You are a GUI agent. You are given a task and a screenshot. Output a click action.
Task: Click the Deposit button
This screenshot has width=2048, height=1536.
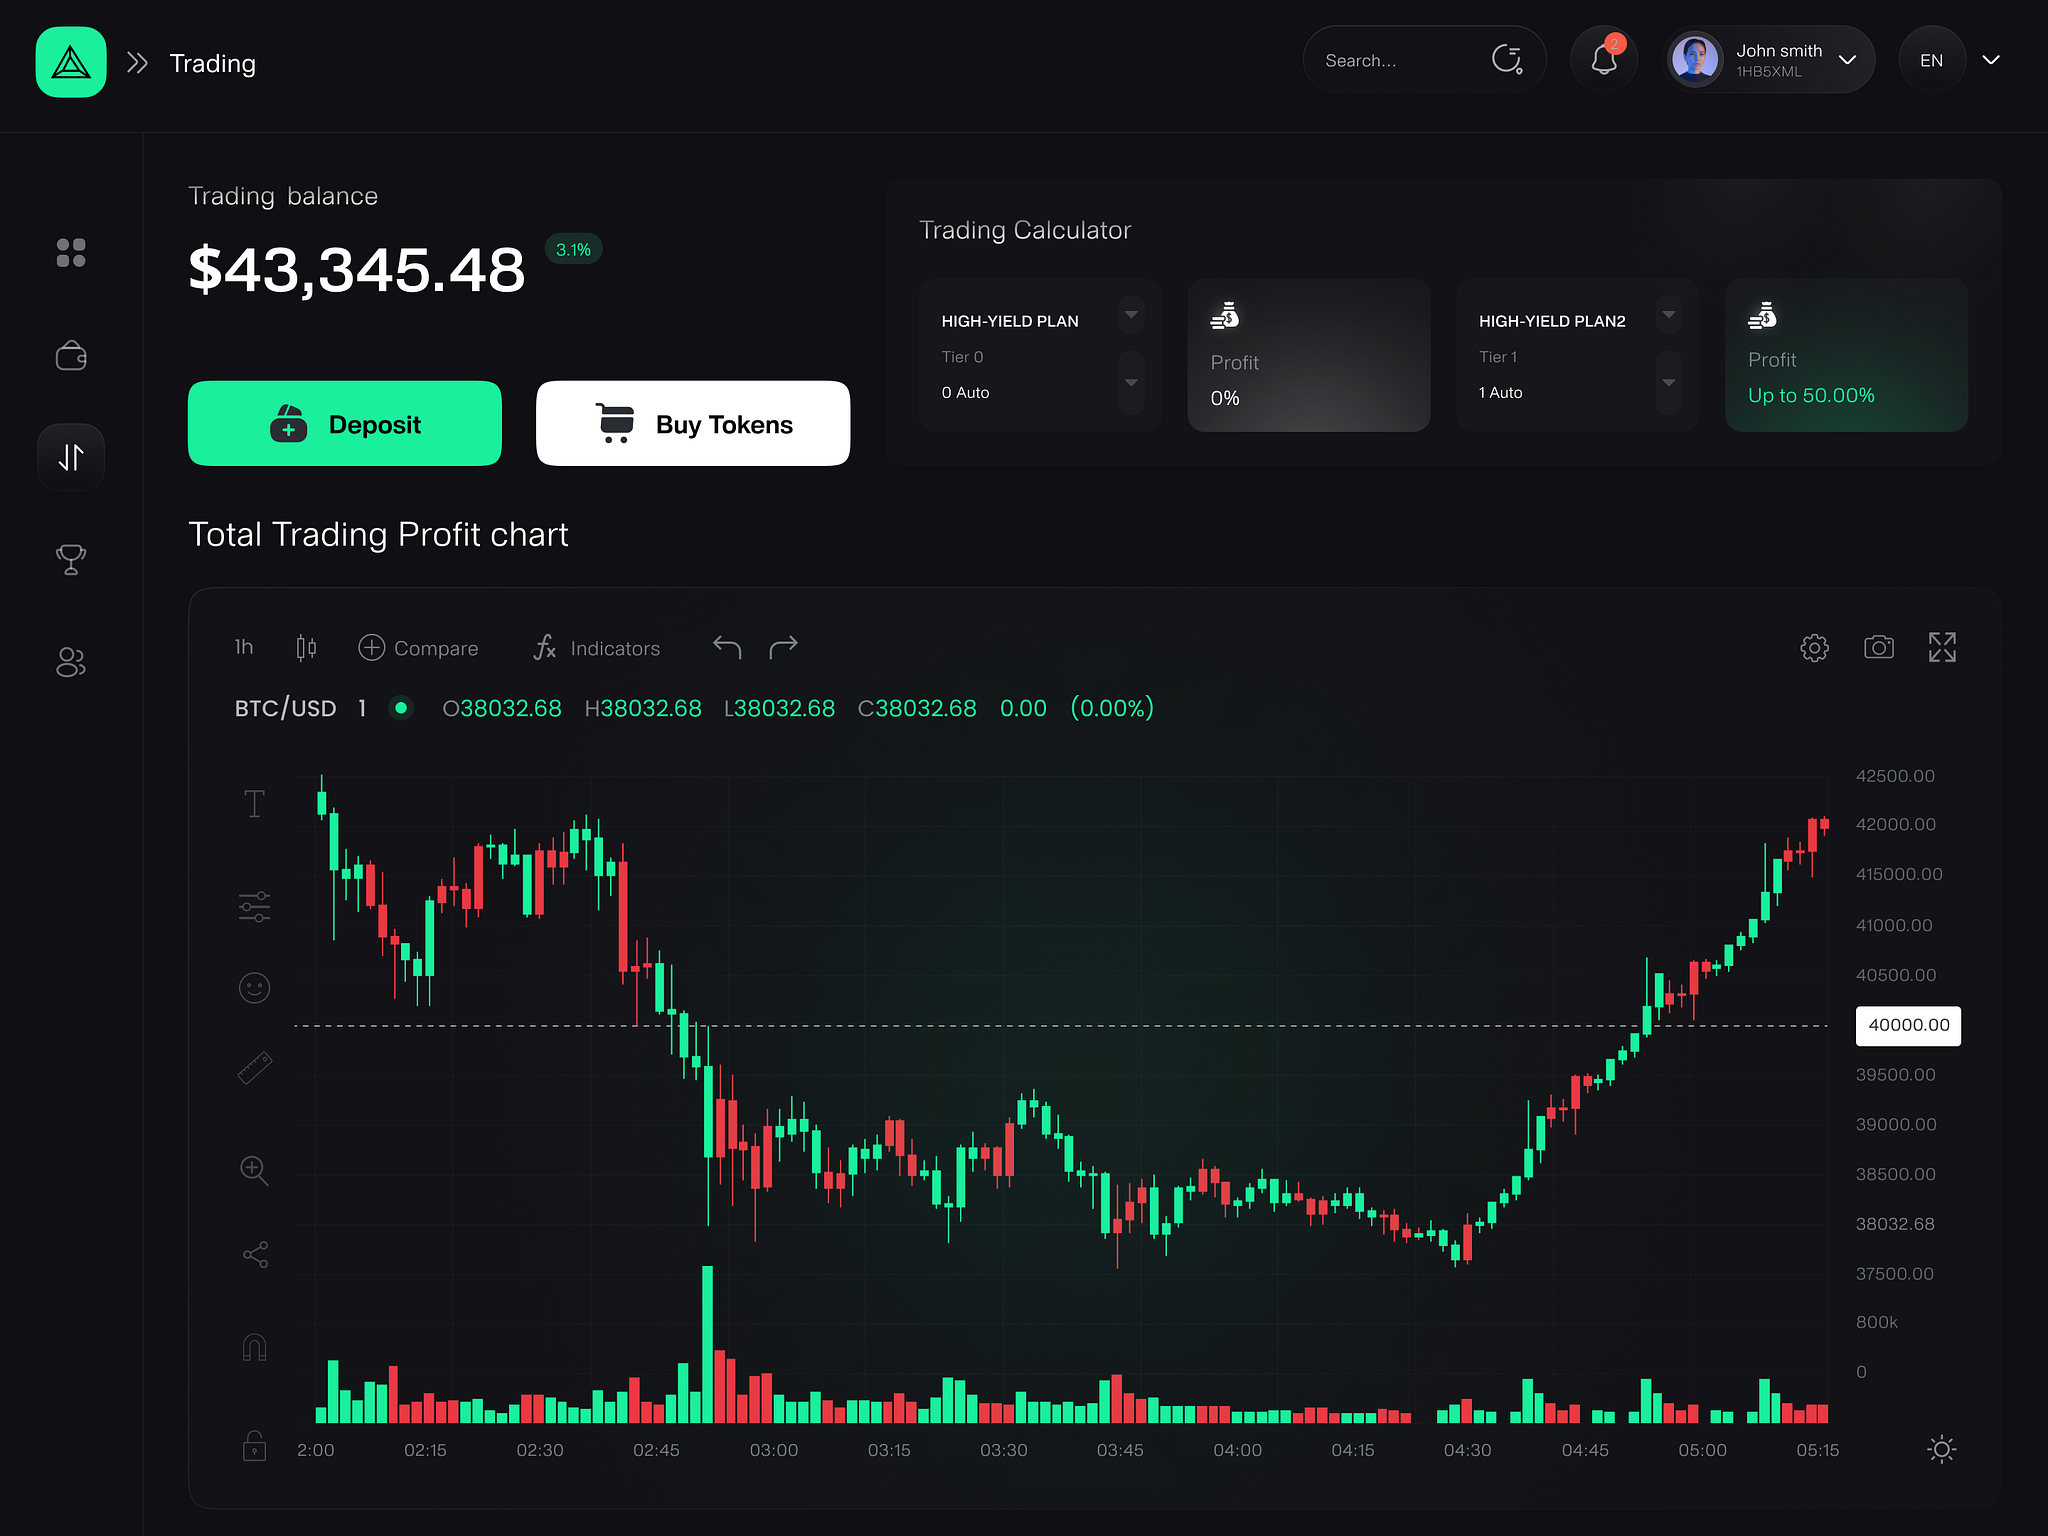click(344, 424)
